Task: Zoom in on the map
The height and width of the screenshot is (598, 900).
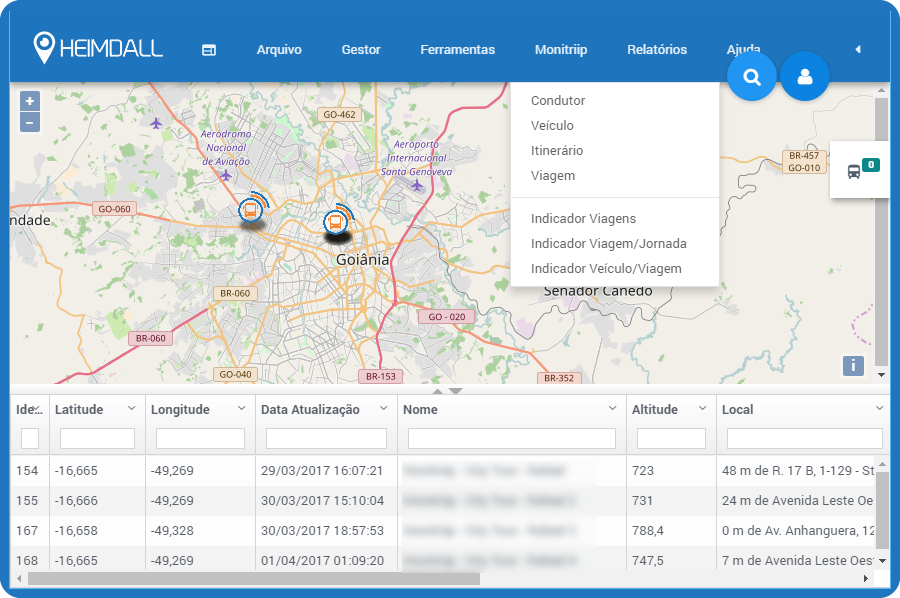Action: [30, 102]
